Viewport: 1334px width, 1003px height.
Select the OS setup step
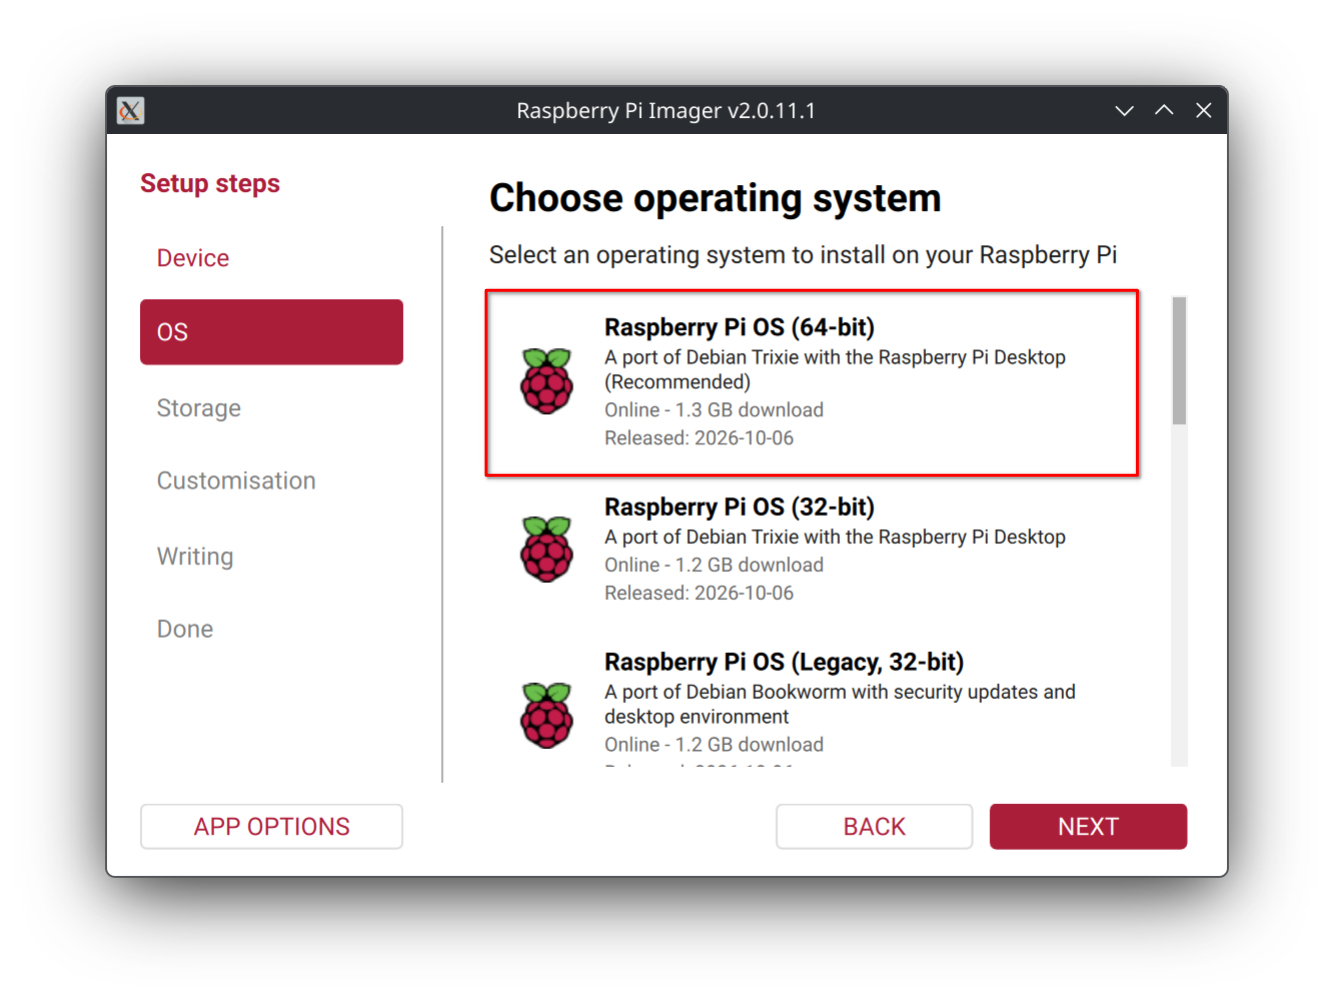click(x=271, y=332)
